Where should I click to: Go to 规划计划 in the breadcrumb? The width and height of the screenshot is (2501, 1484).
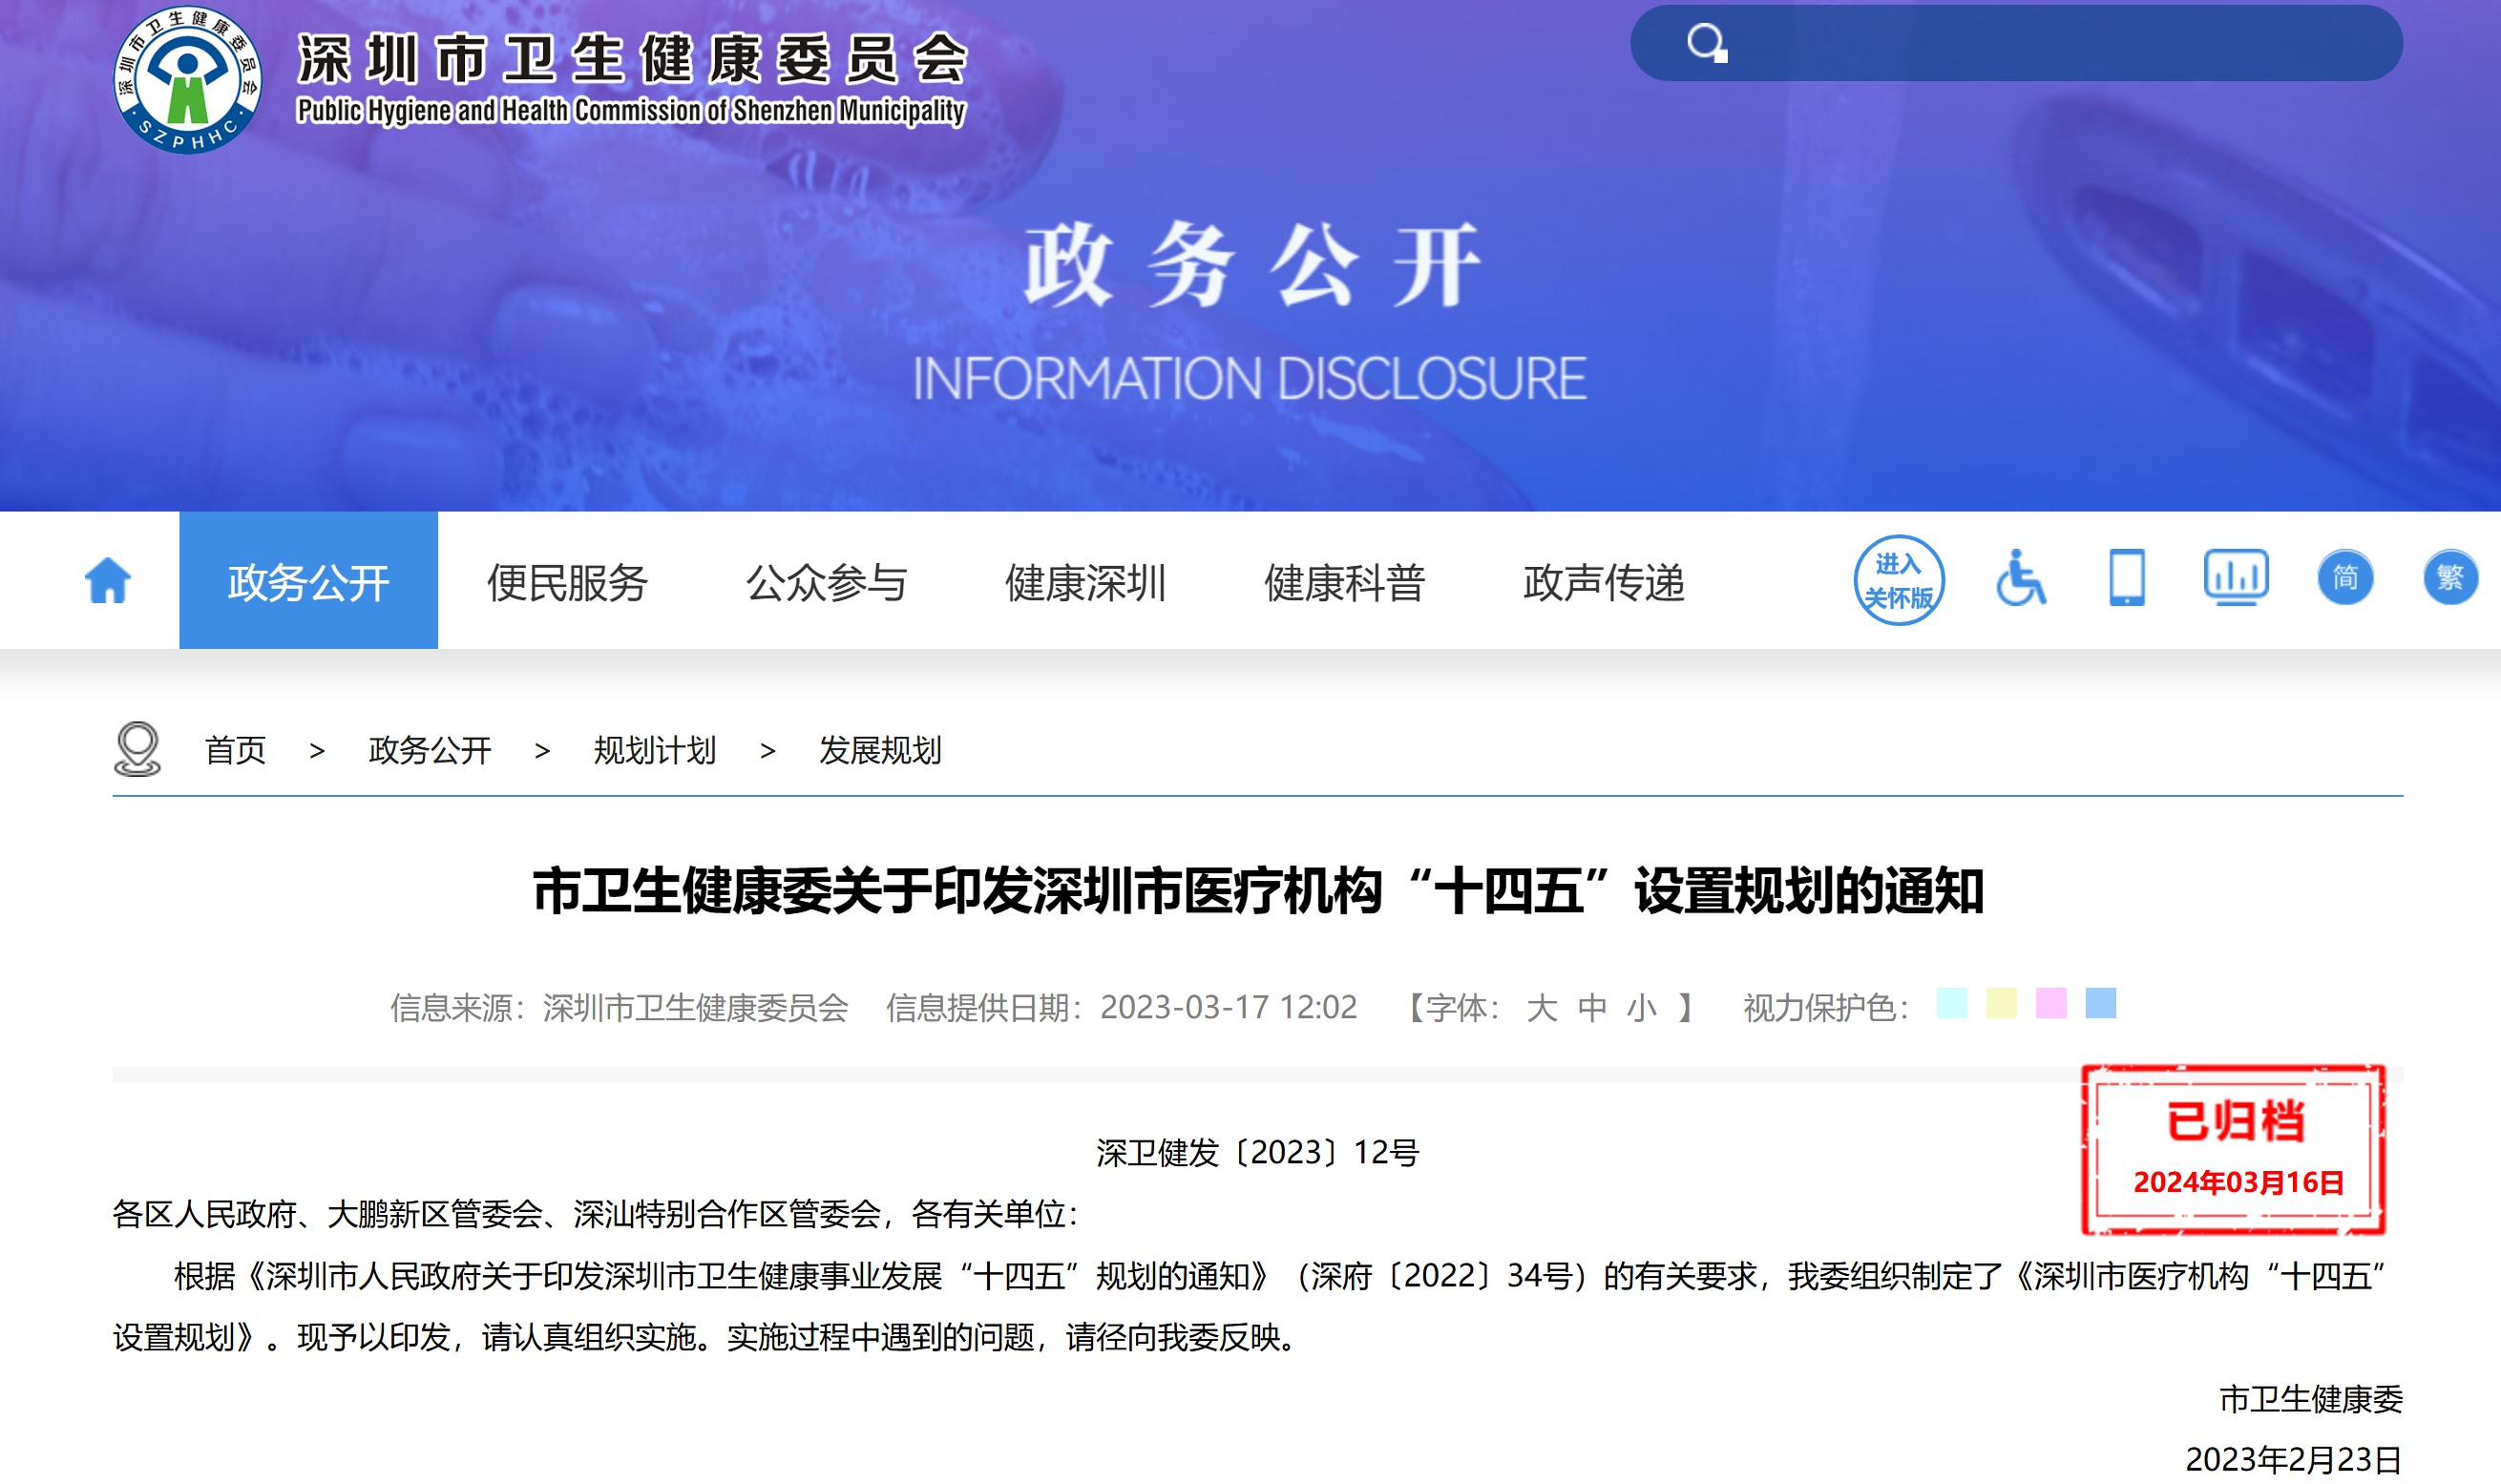655,750
